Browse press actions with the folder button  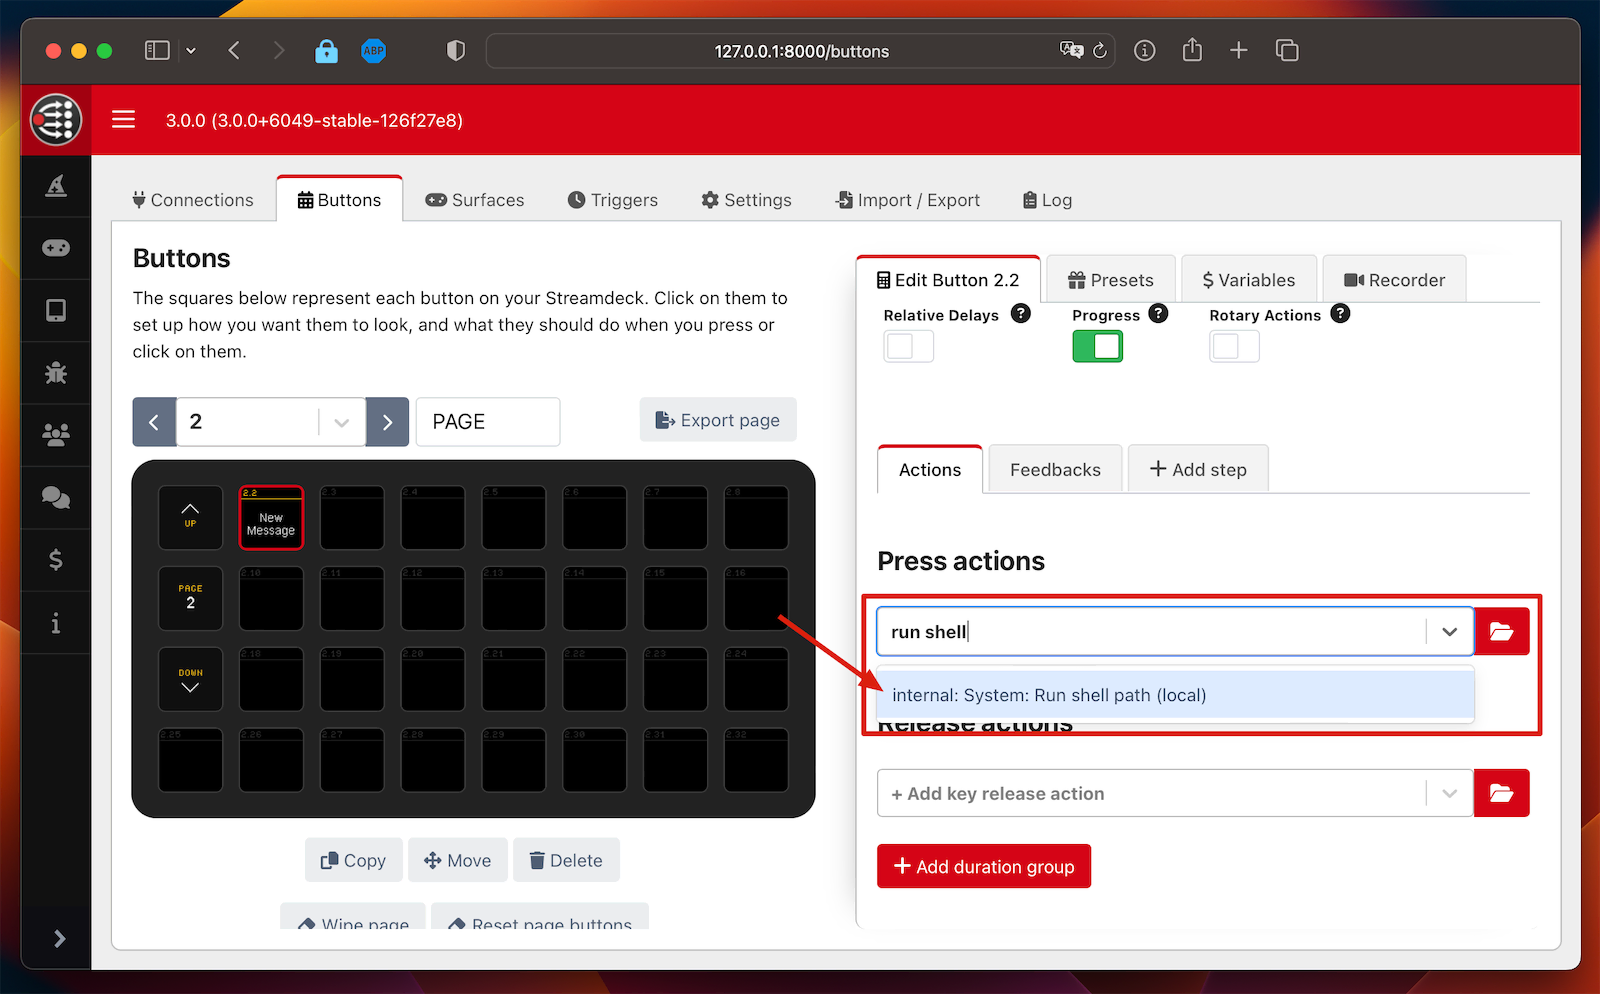[x=1501, y=631]
